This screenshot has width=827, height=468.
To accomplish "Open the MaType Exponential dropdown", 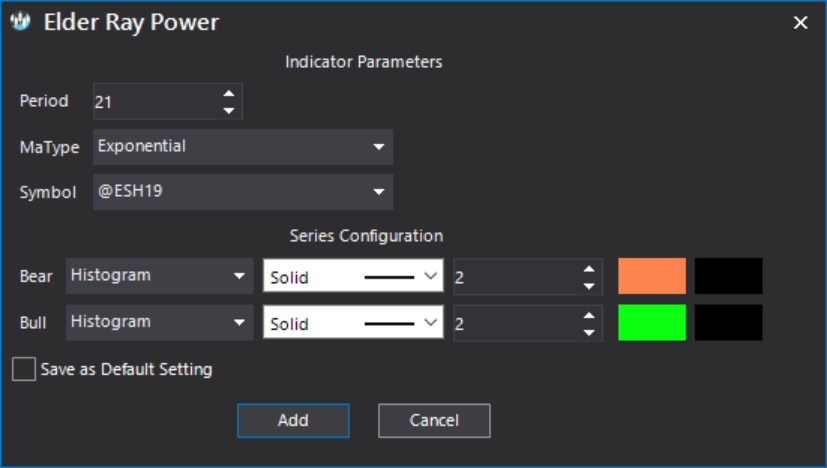I will (243, 147).
